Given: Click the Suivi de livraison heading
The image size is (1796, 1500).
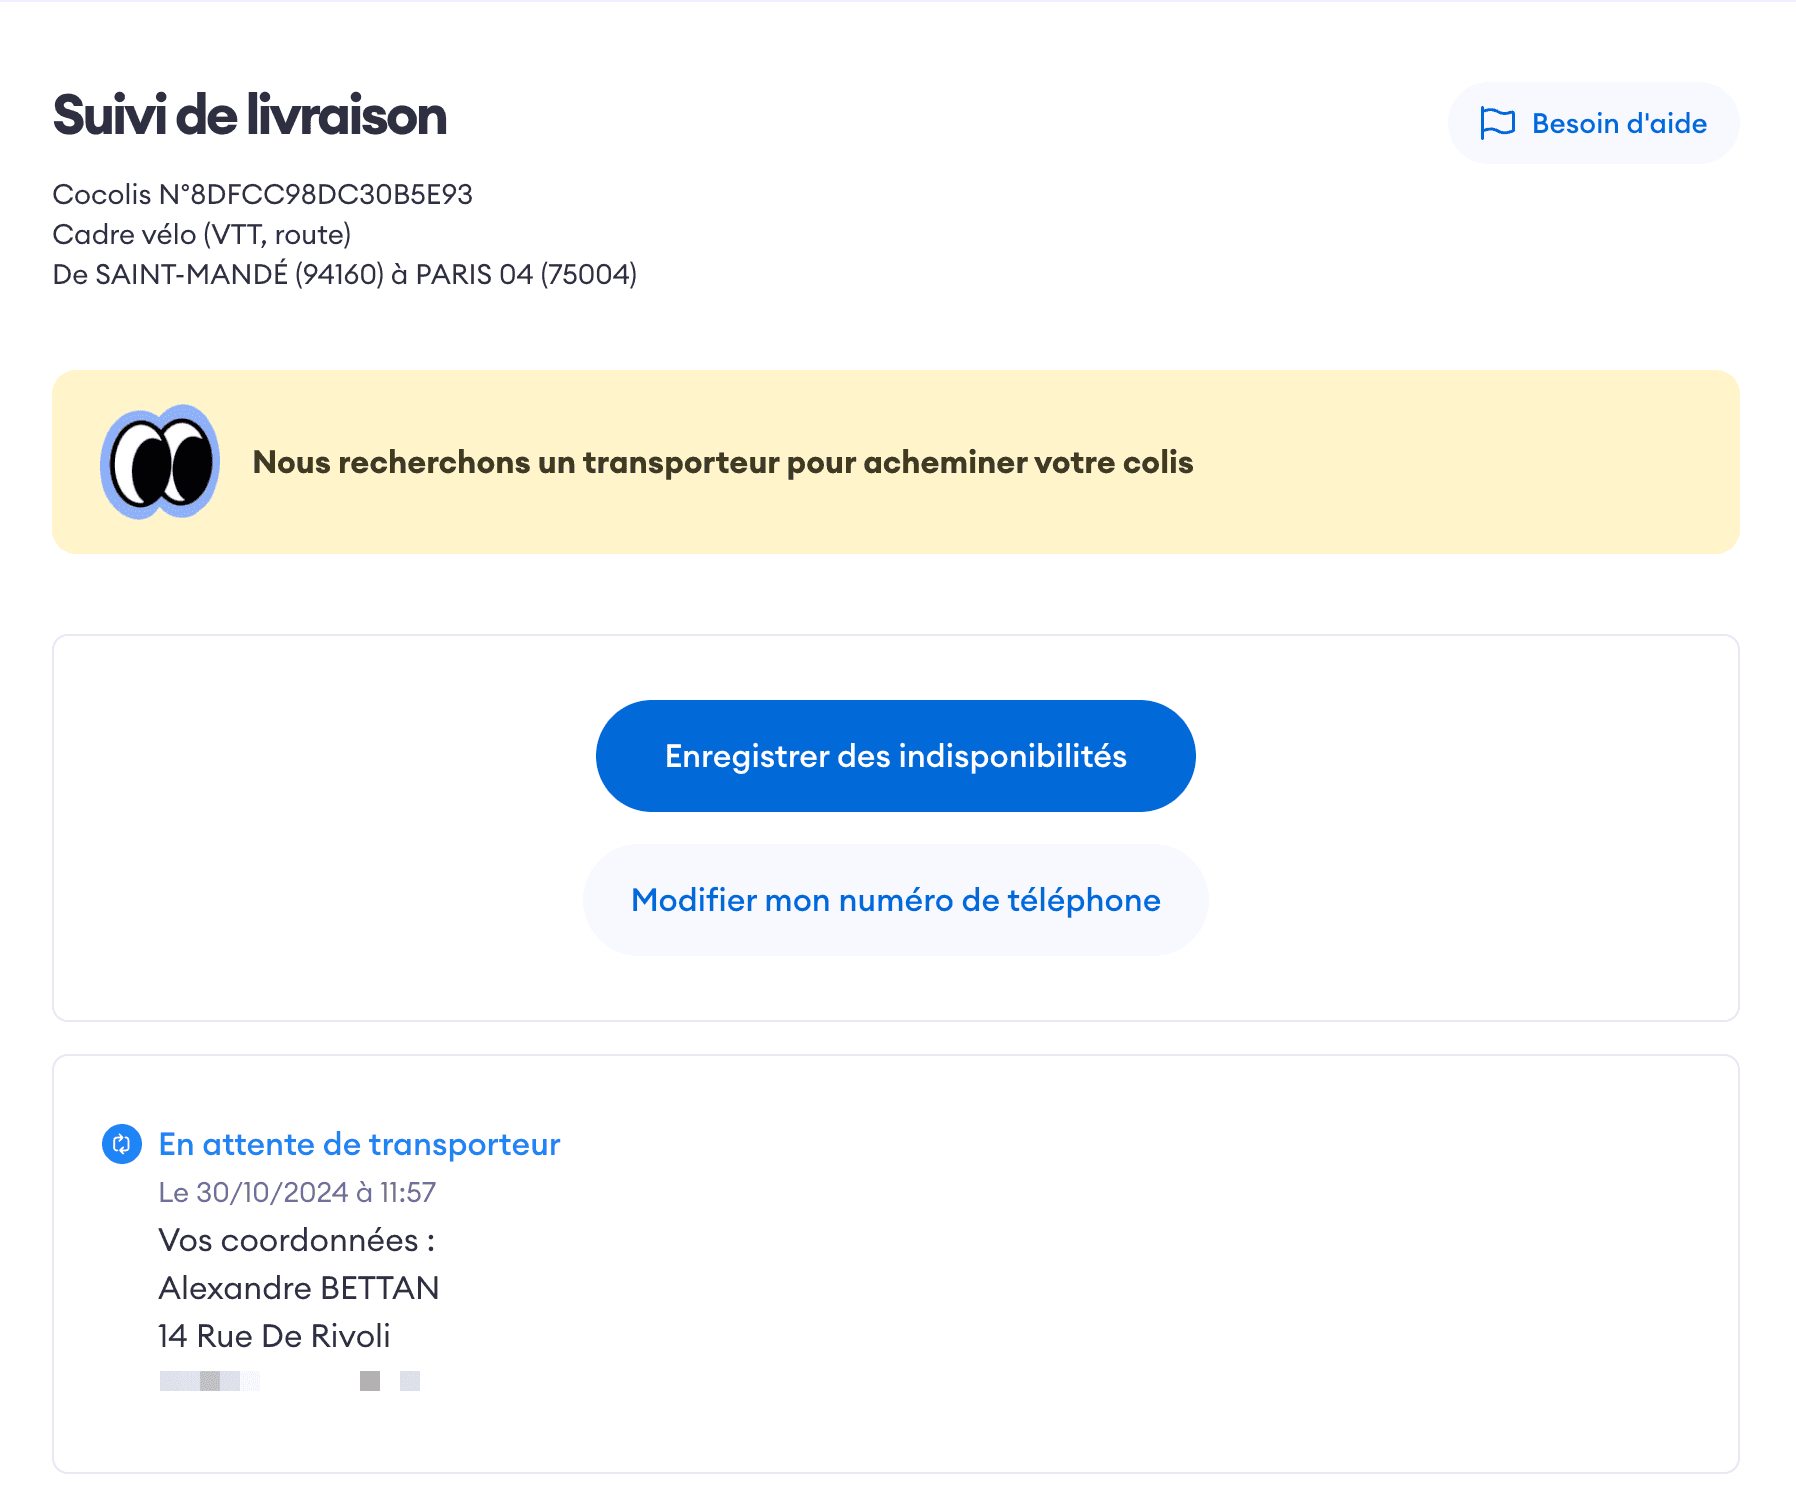Looking at the screenshot, I should [x=249, y=116].
